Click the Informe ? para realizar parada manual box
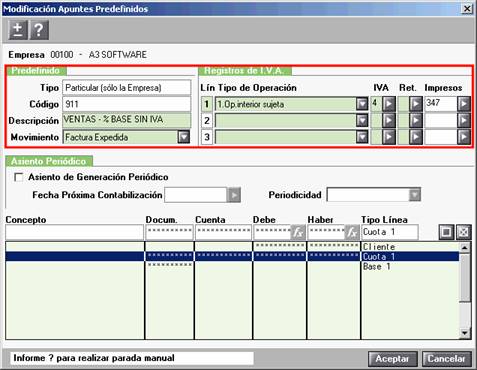The width and height of the screenshot is (477, 370). (132, 358)
